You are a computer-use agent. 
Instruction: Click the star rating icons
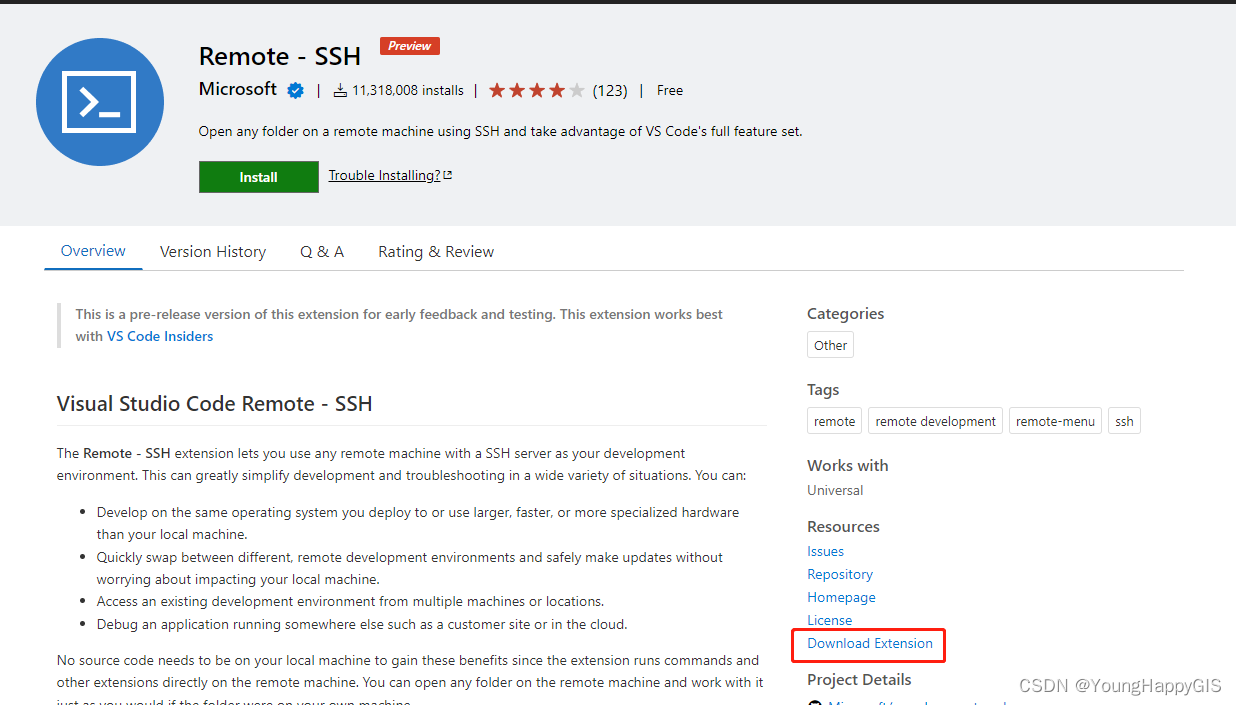pos(537,91)
